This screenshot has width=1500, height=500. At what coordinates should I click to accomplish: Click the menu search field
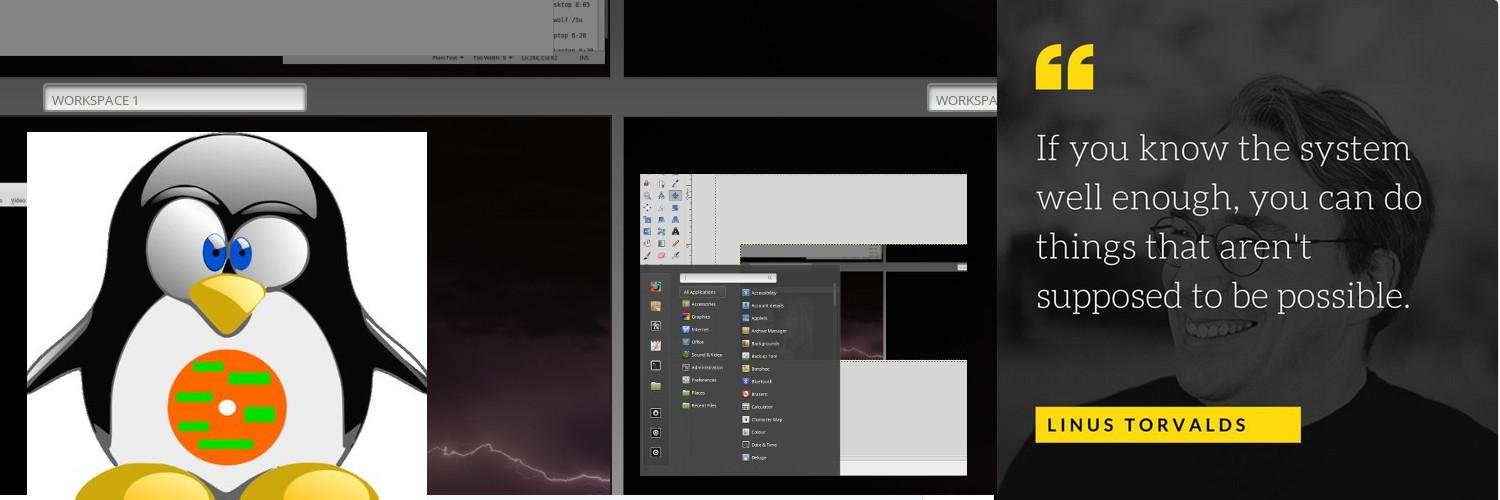(728, 278)
